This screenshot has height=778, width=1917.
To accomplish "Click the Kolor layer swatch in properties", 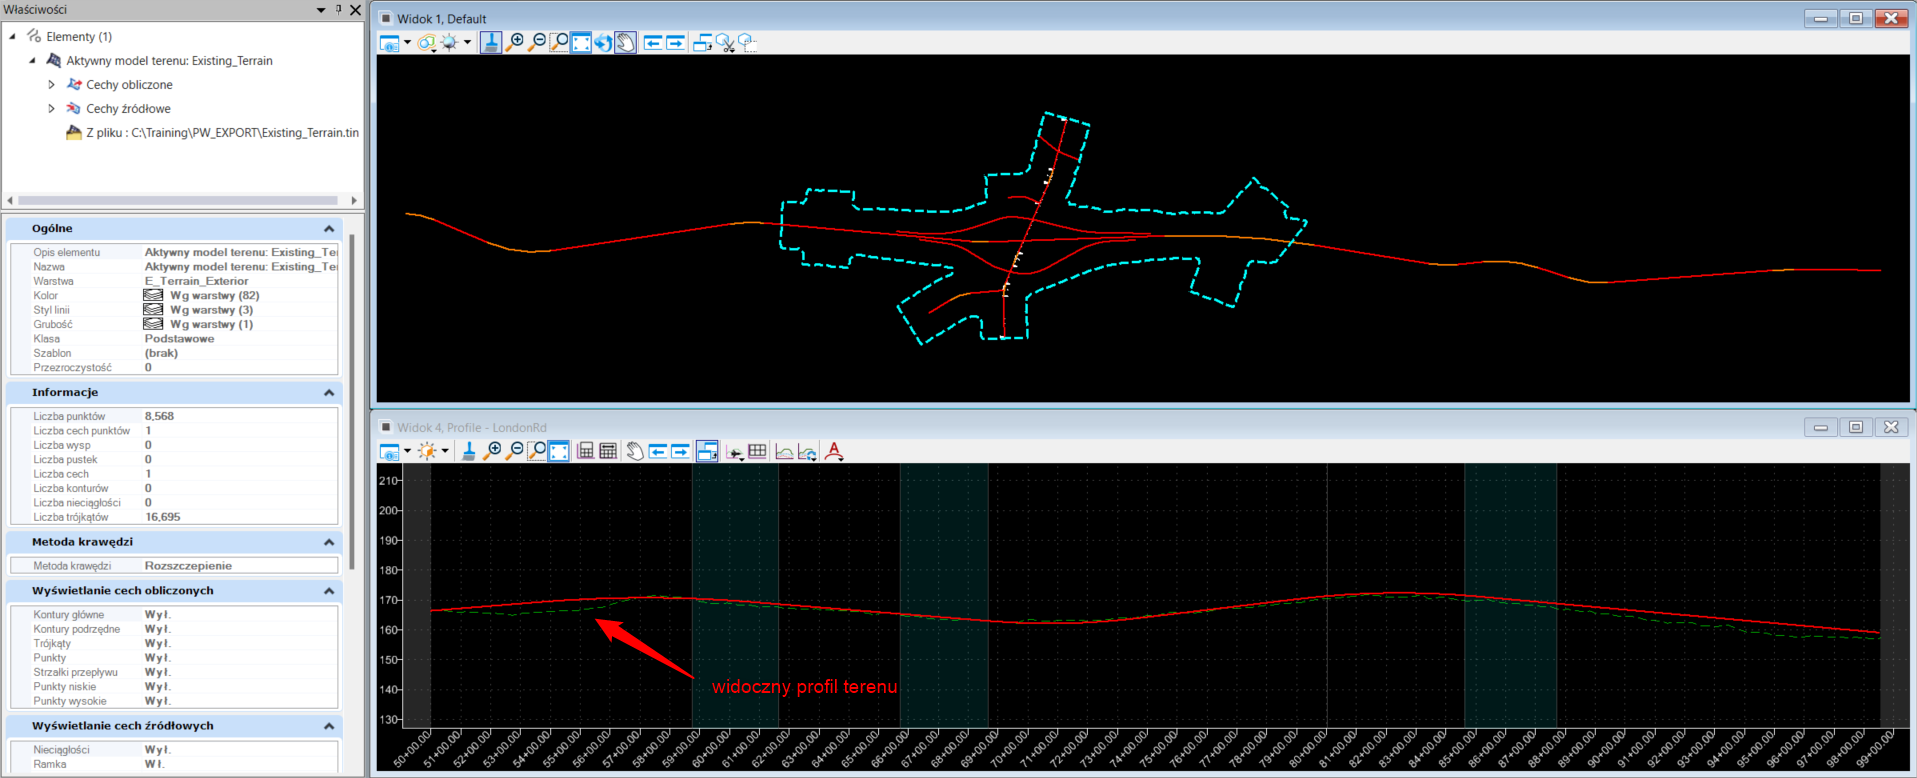I will (x=153, y=296).
